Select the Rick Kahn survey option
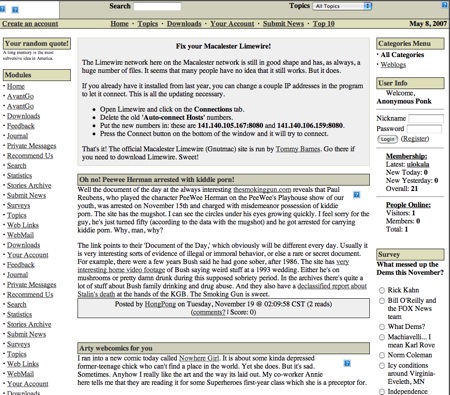Viewport: 450px width, 395px height. coord(382,290)
